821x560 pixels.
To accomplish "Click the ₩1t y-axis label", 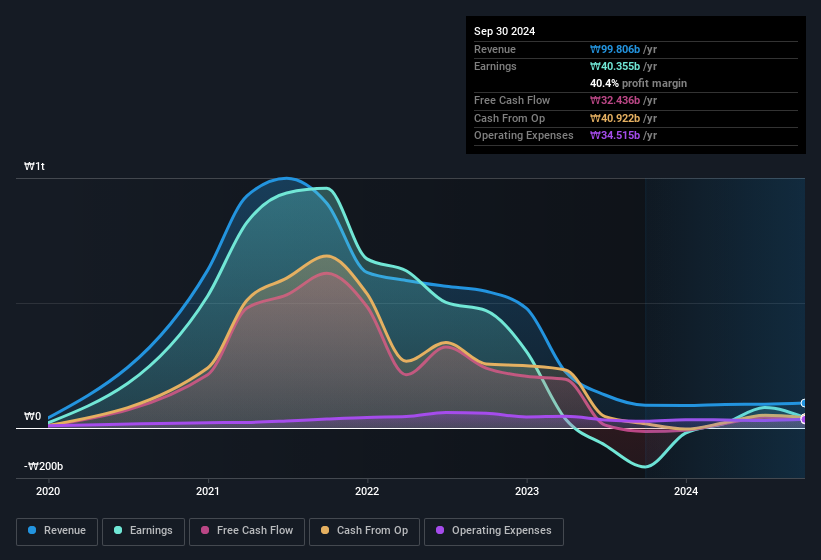I will tap(35, 166).
